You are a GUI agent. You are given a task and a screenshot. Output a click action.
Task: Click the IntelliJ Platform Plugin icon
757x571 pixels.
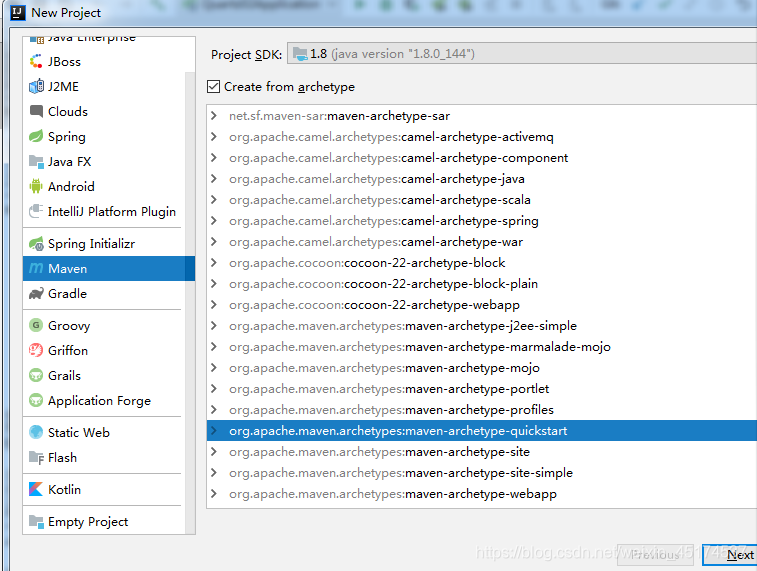[36, 211]
